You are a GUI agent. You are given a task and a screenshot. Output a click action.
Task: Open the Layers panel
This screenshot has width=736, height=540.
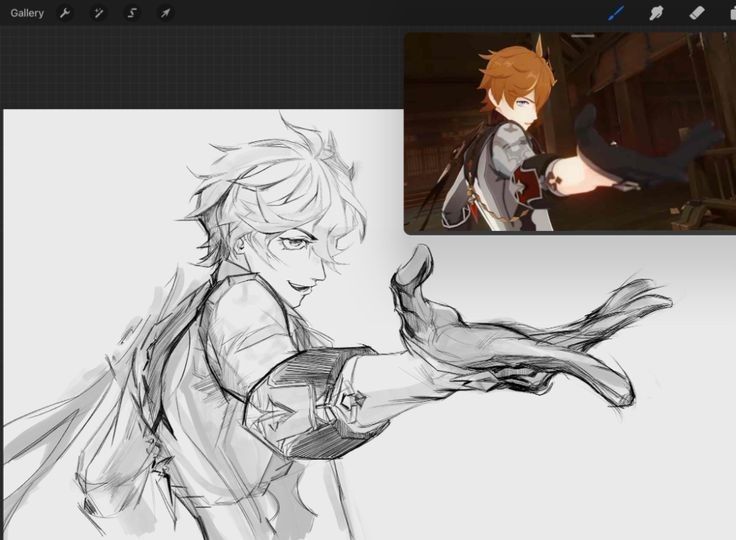click(x=732, y=13)
